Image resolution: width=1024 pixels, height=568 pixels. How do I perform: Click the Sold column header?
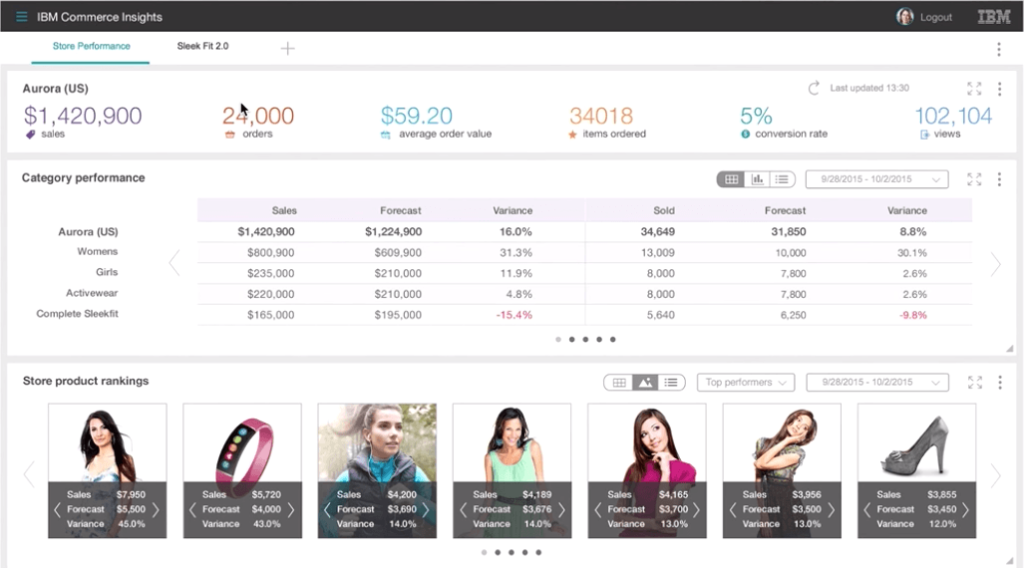664,211
